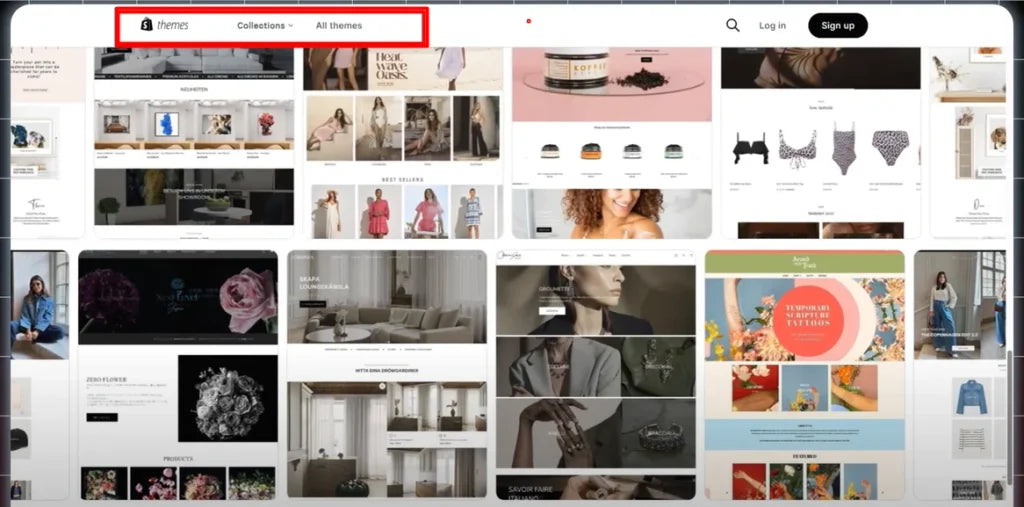Open the Heat wave Oasis fashion theme preview
This screenshot has height=507, width=1024.
[x=403, y=142]
